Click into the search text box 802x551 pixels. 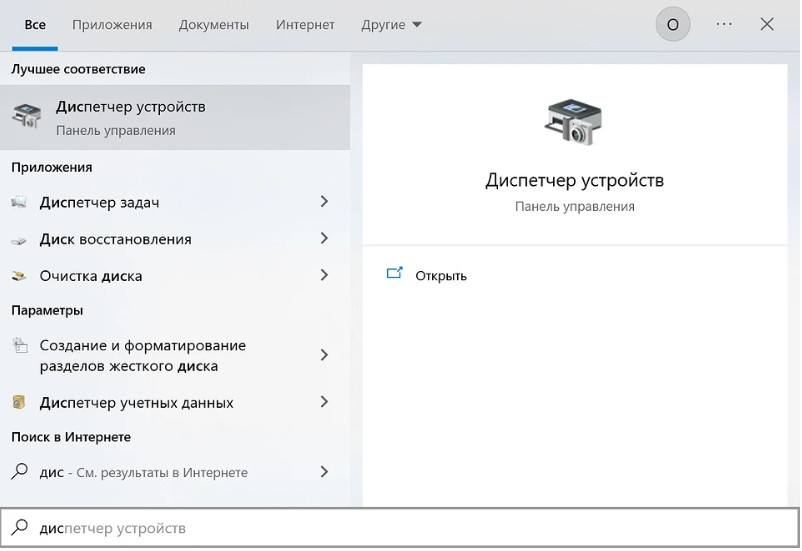pos(400,528)
